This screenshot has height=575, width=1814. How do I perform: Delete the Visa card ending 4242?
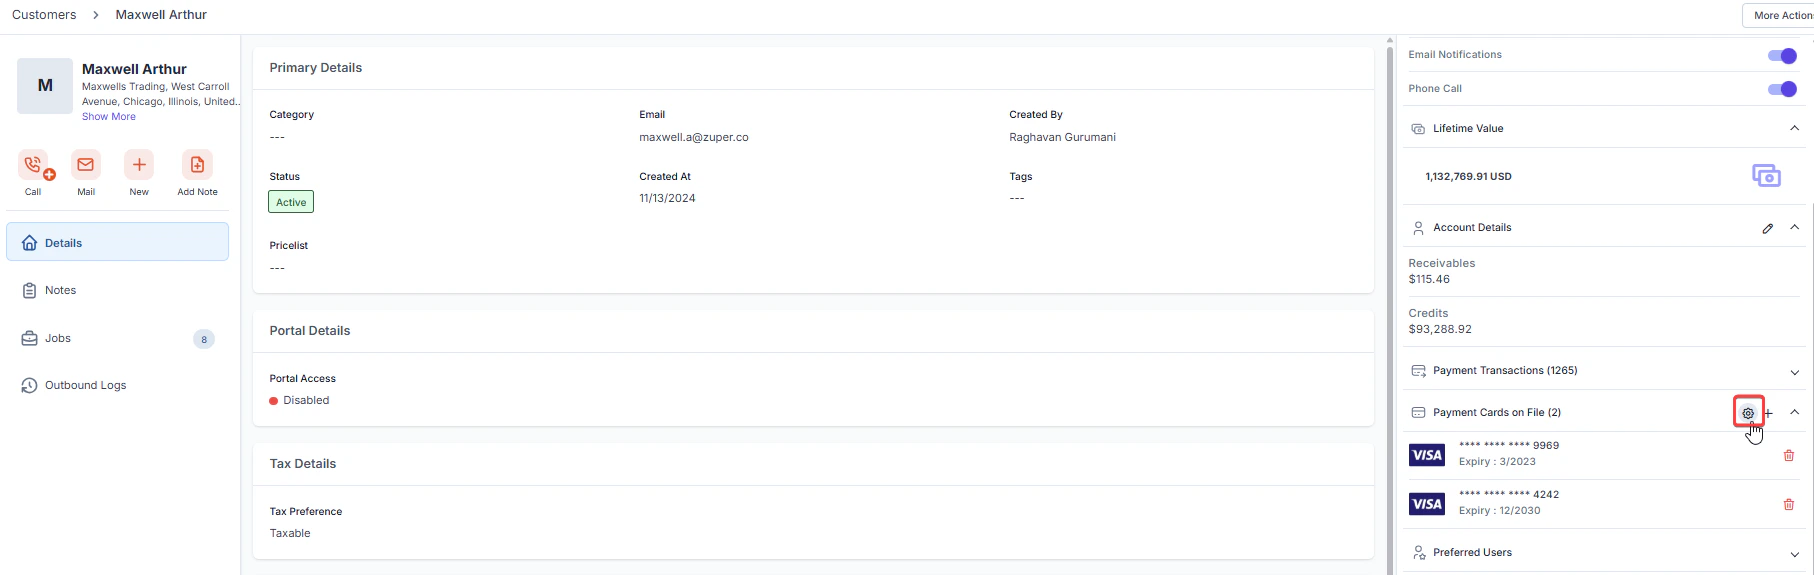[1789, 504]
